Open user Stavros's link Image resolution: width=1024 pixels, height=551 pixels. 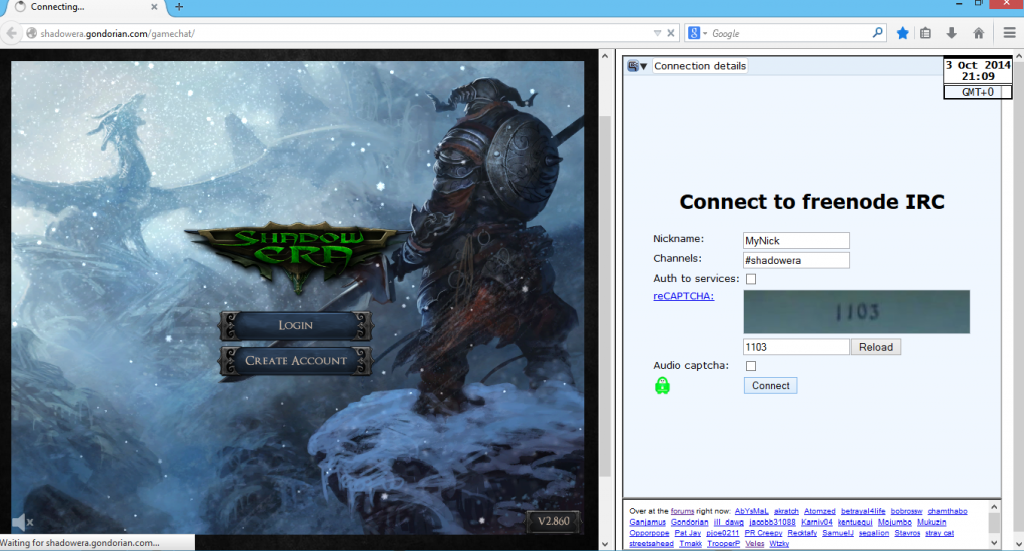[x=906, y=533]
